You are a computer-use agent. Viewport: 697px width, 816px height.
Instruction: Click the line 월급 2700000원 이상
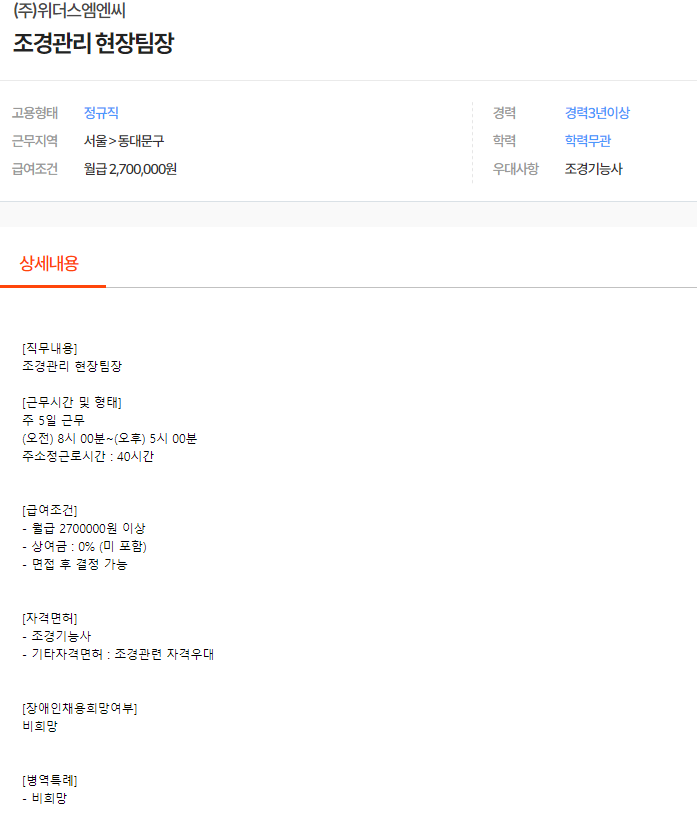(84, 529)
